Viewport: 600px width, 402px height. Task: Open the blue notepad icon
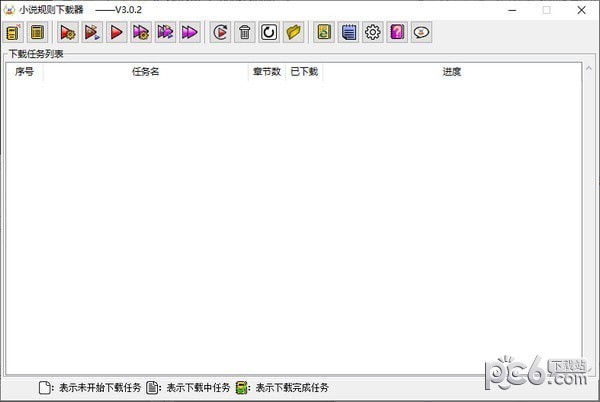[348, 32]
